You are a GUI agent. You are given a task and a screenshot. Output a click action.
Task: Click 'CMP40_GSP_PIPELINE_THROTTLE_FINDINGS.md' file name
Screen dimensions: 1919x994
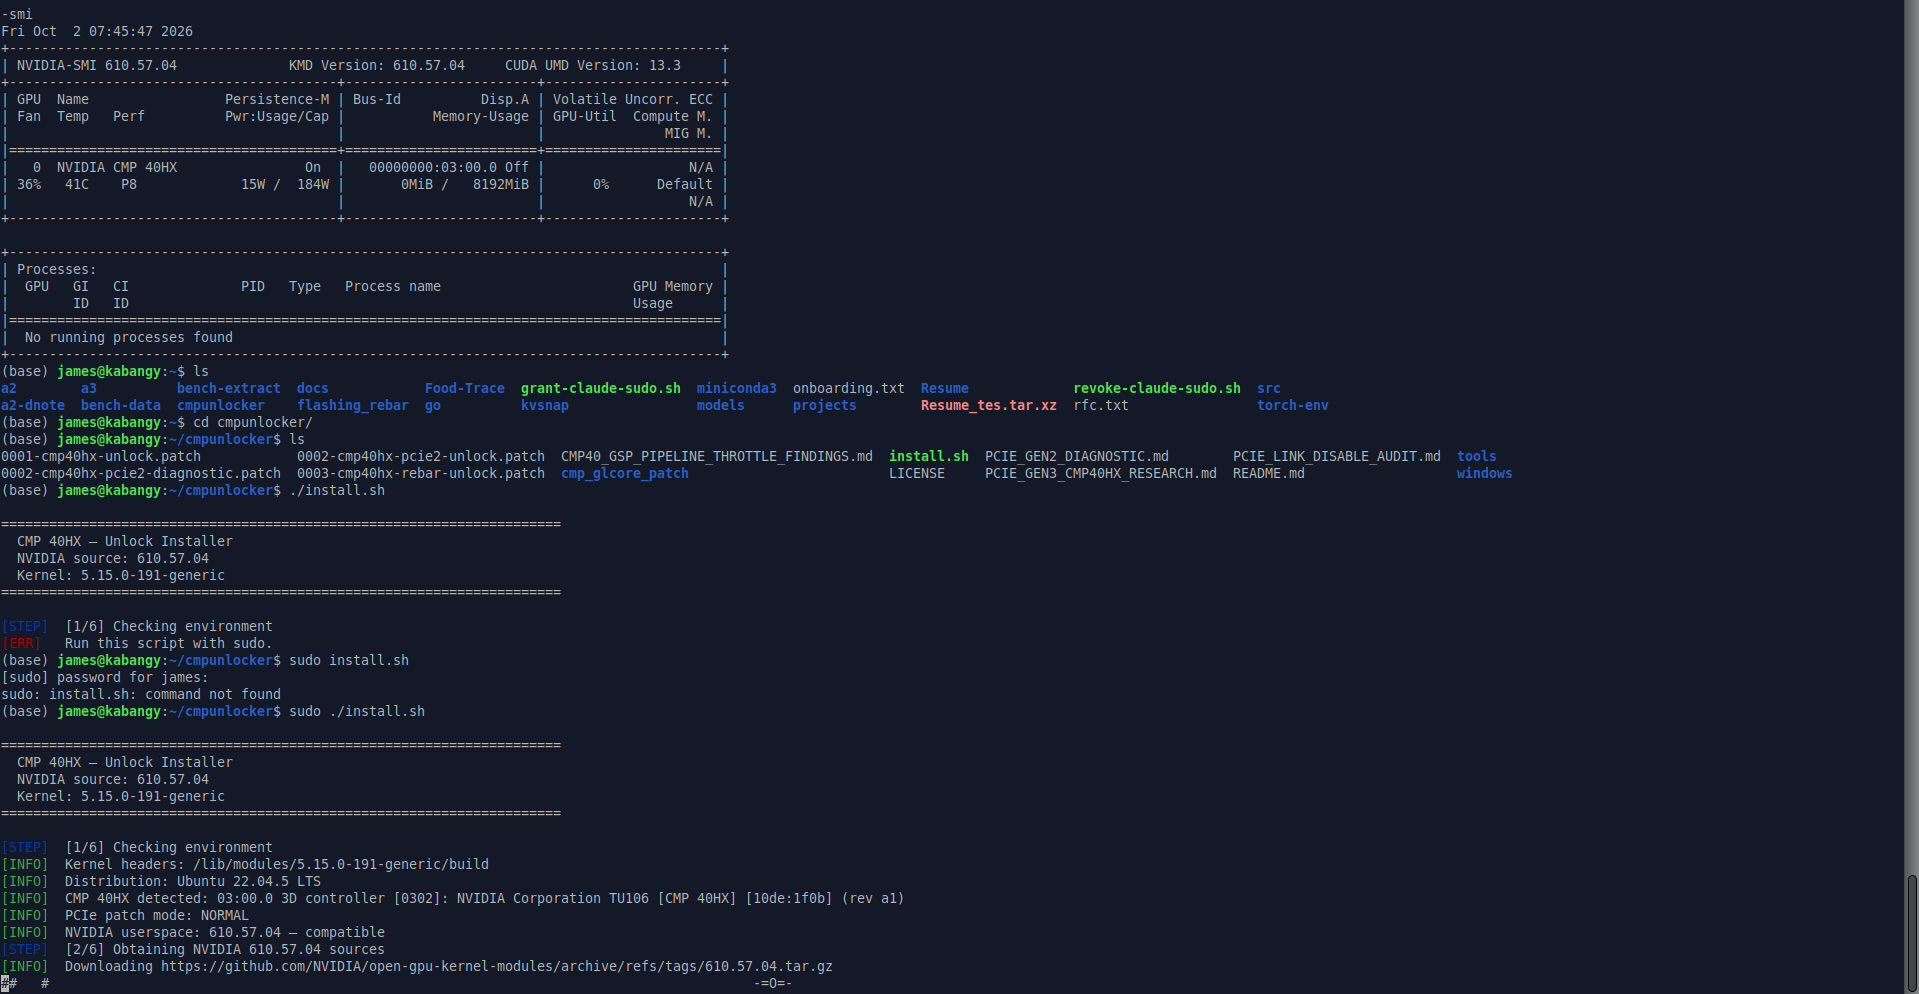point(717,456)
